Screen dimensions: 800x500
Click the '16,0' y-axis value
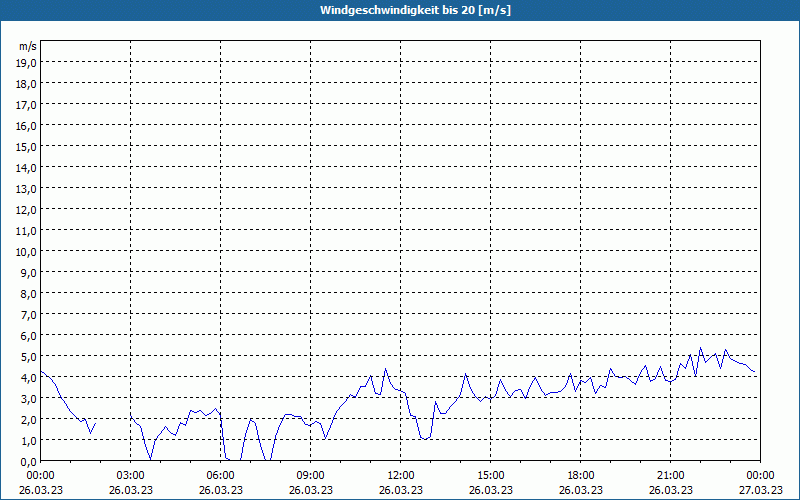[26, 126]
